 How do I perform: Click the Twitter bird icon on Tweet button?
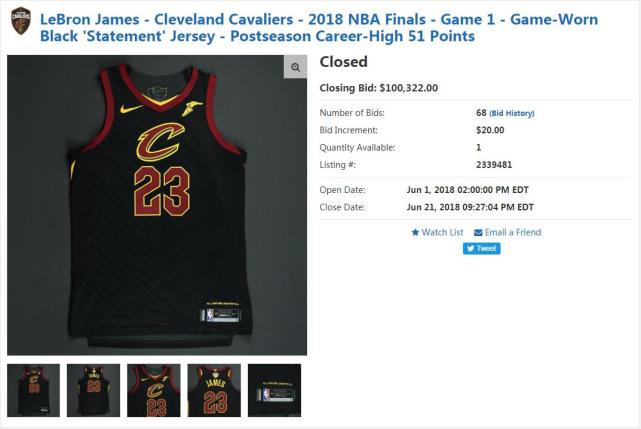click(x=471, y=248)
